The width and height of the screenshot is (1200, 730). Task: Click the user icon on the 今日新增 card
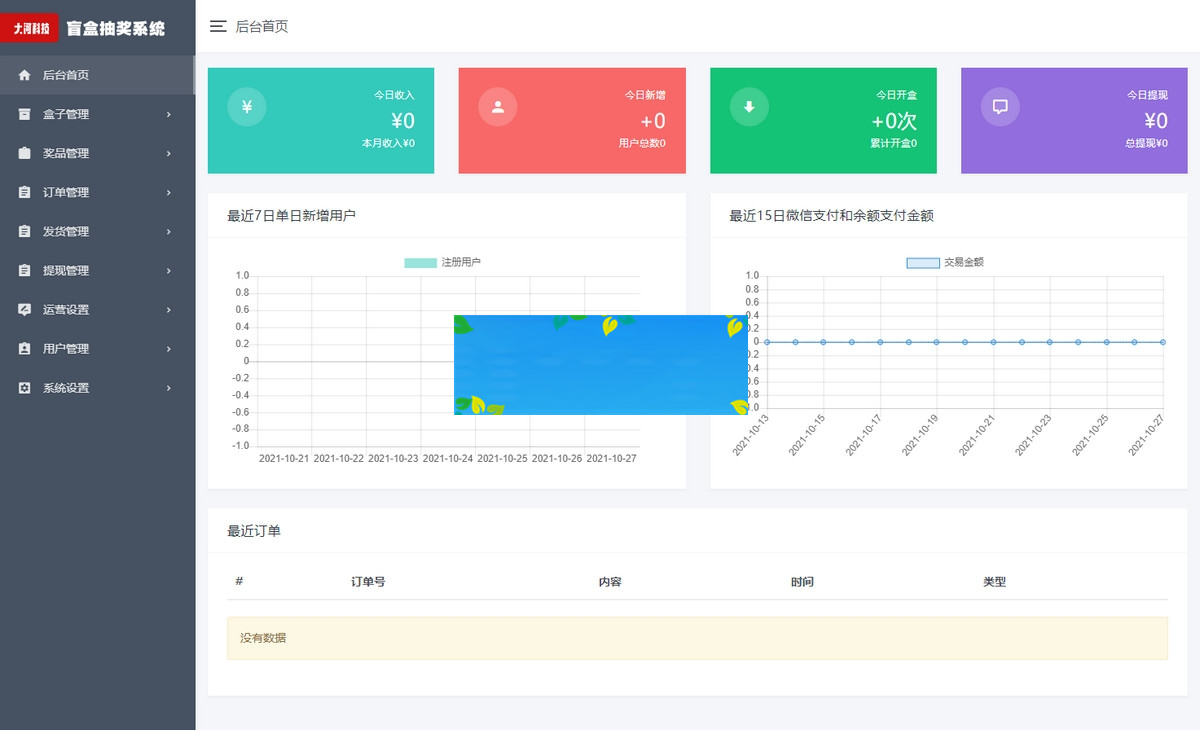tap(497, 106)
